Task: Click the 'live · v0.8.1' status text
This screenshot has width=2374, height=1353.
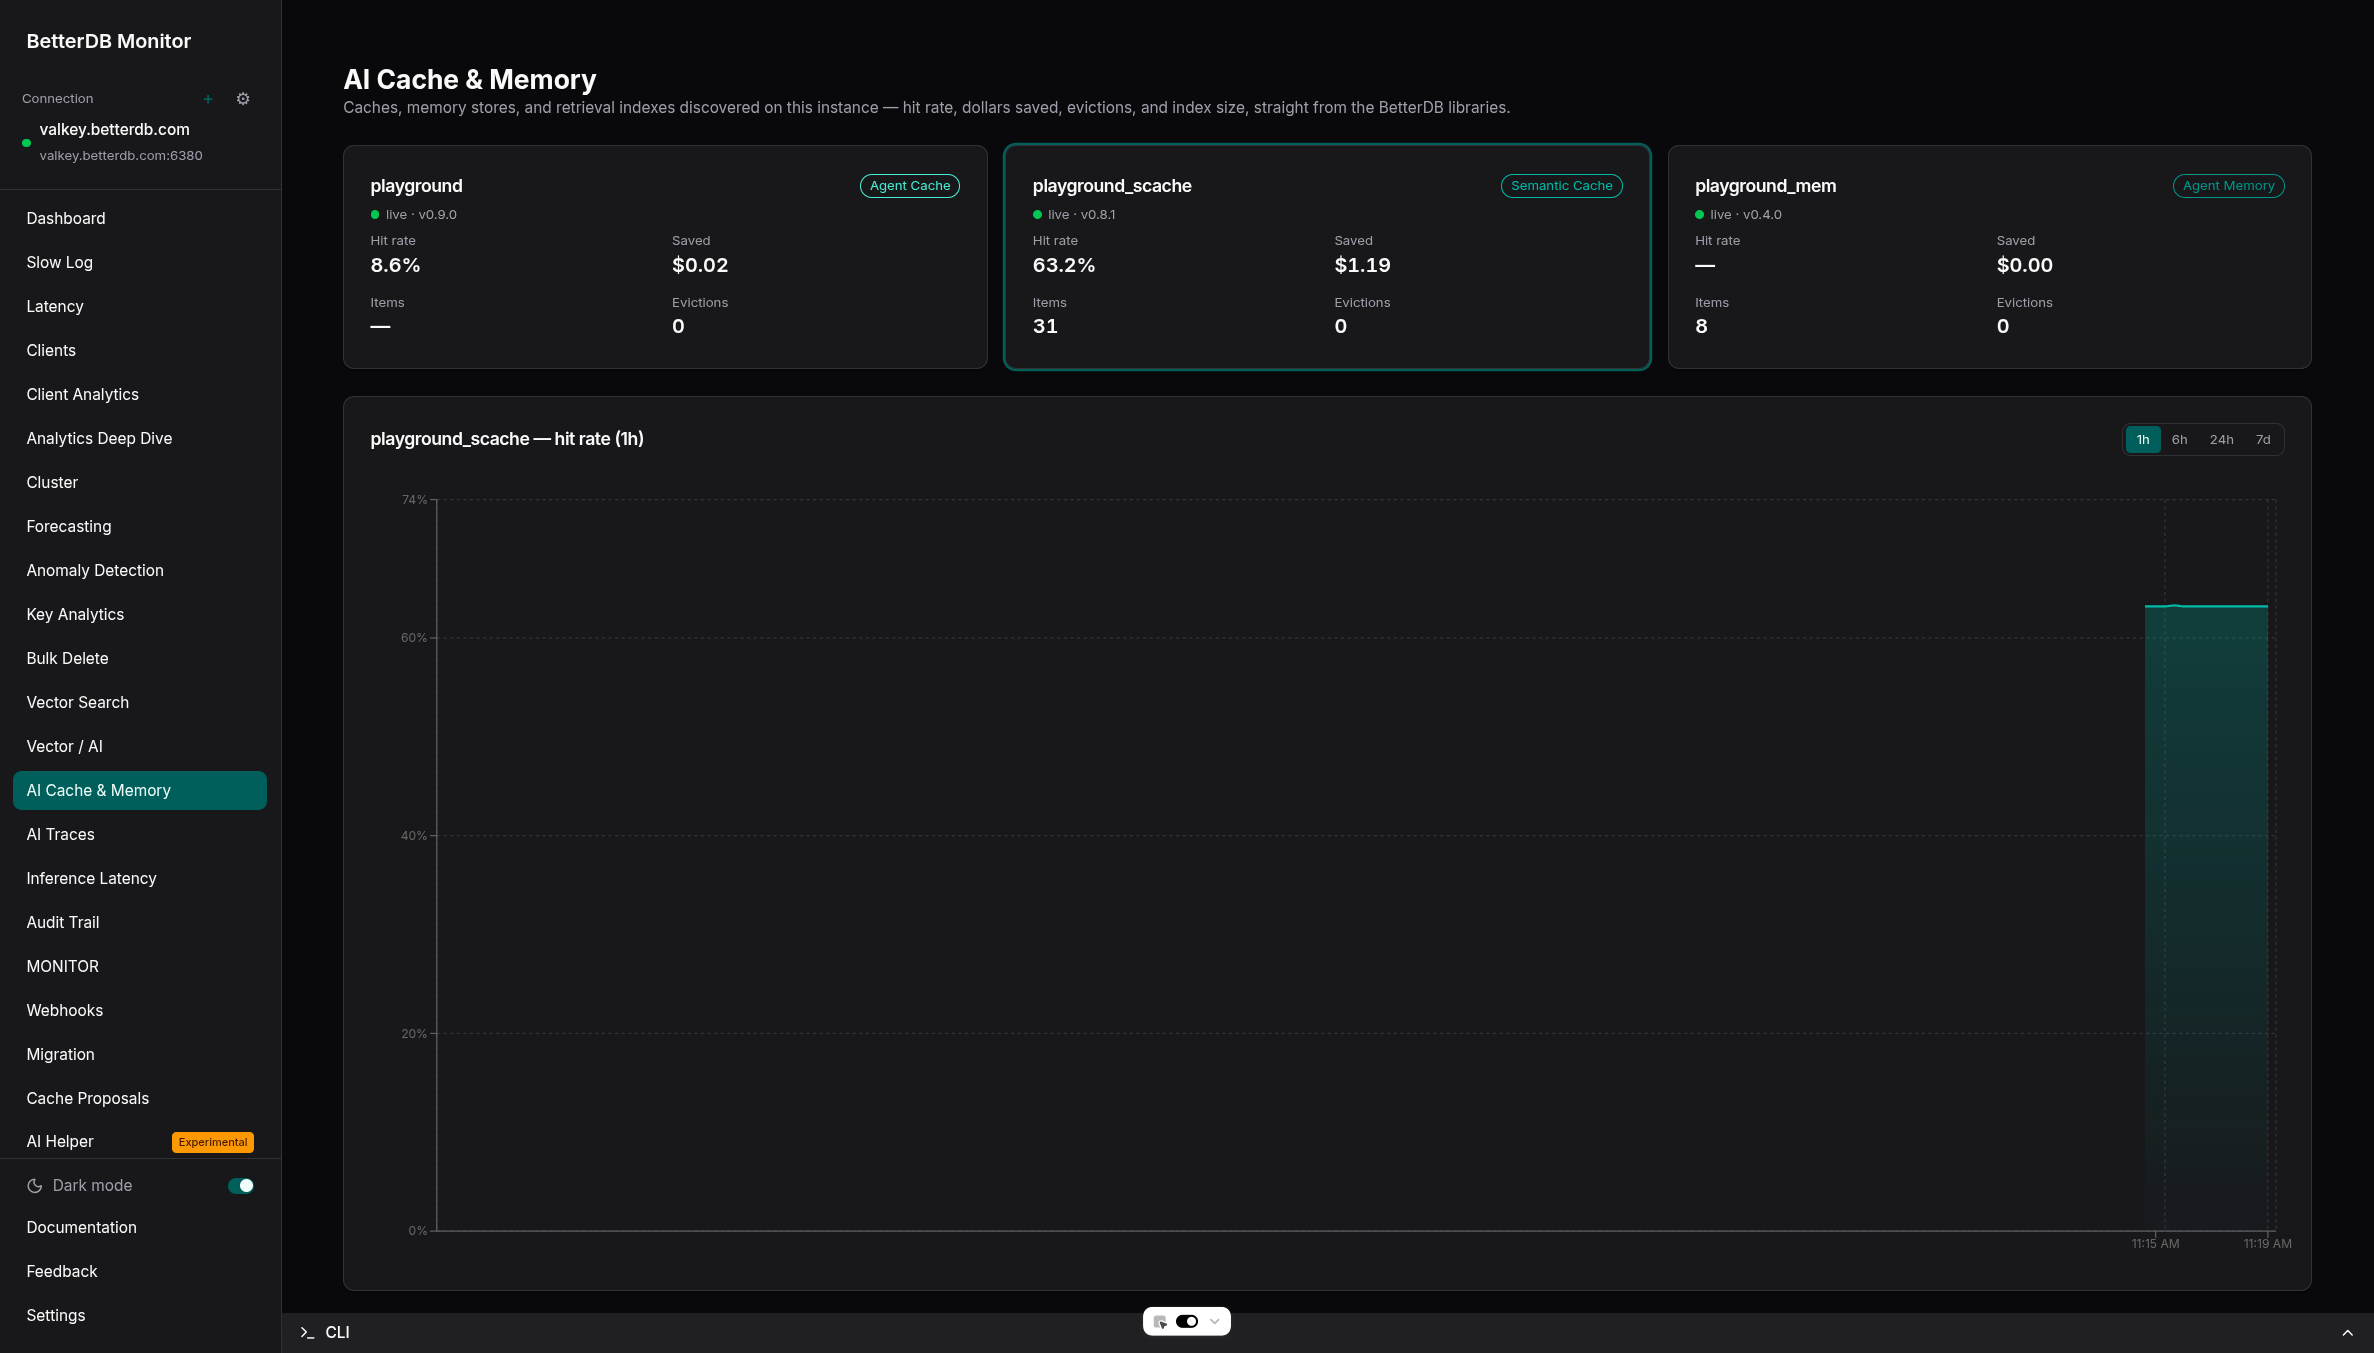Action: (x=1081, y=215)
